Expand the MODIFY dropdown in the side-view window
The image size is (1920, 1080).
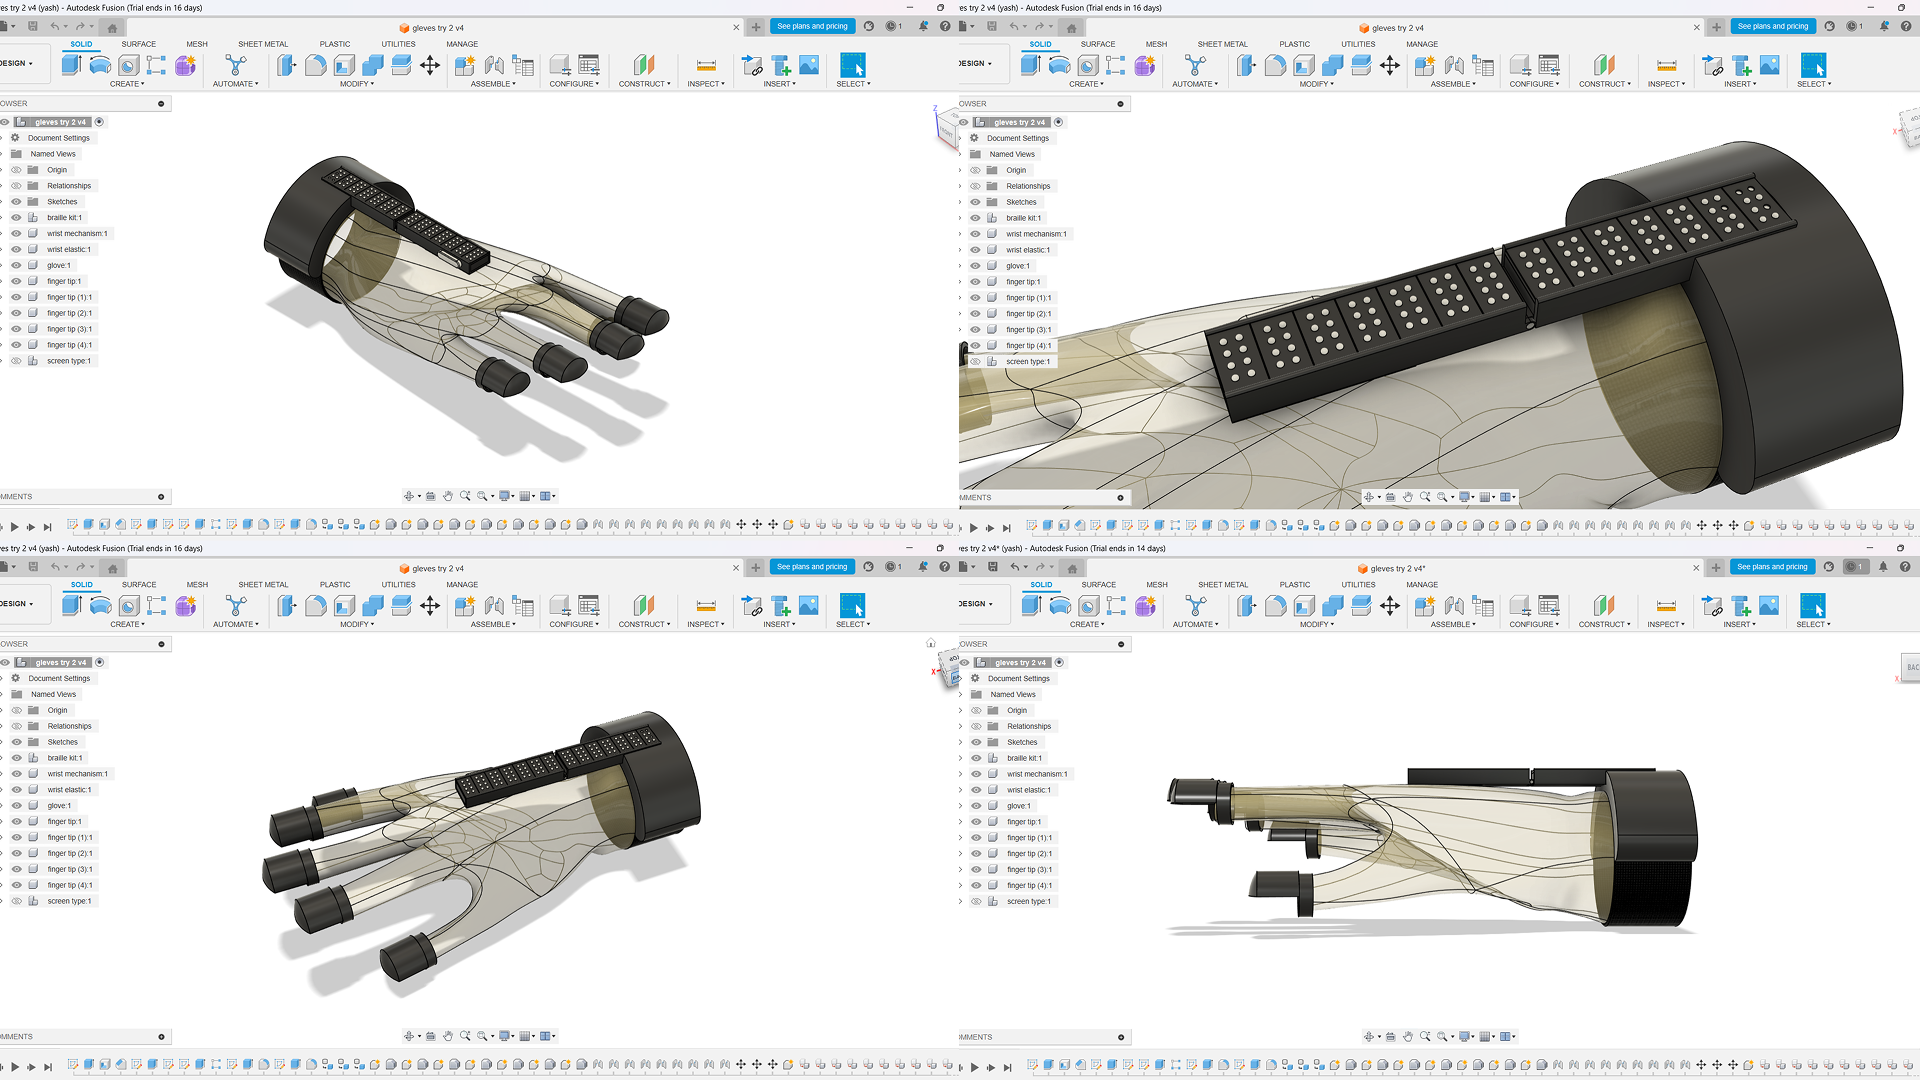click(1317, 625)
